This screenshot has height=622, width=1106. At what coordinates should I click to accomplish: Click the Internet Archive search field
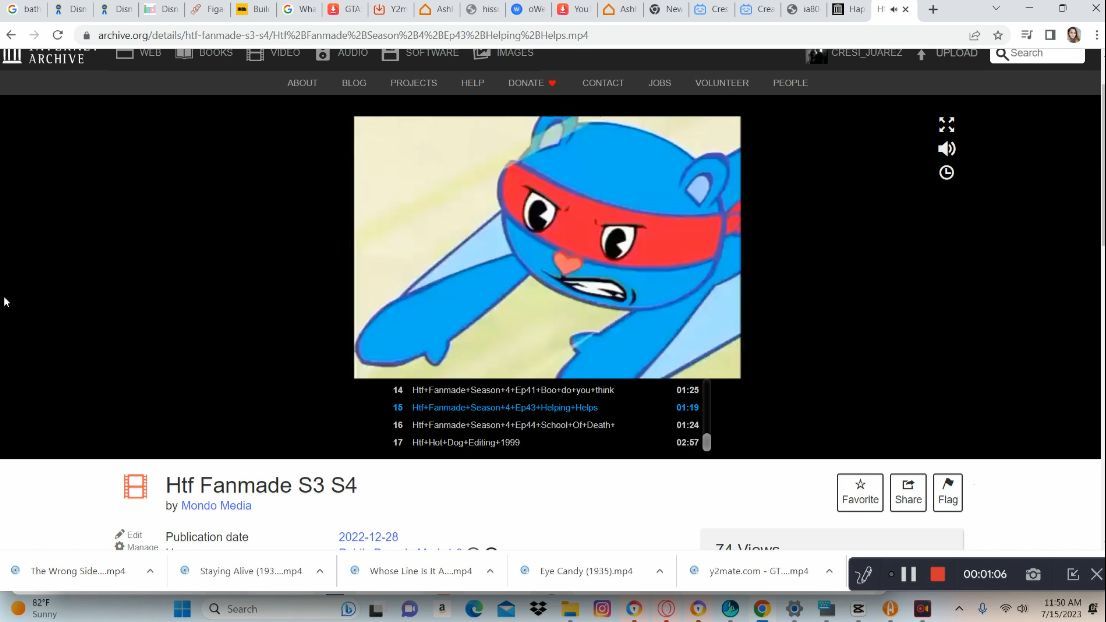1044,53
